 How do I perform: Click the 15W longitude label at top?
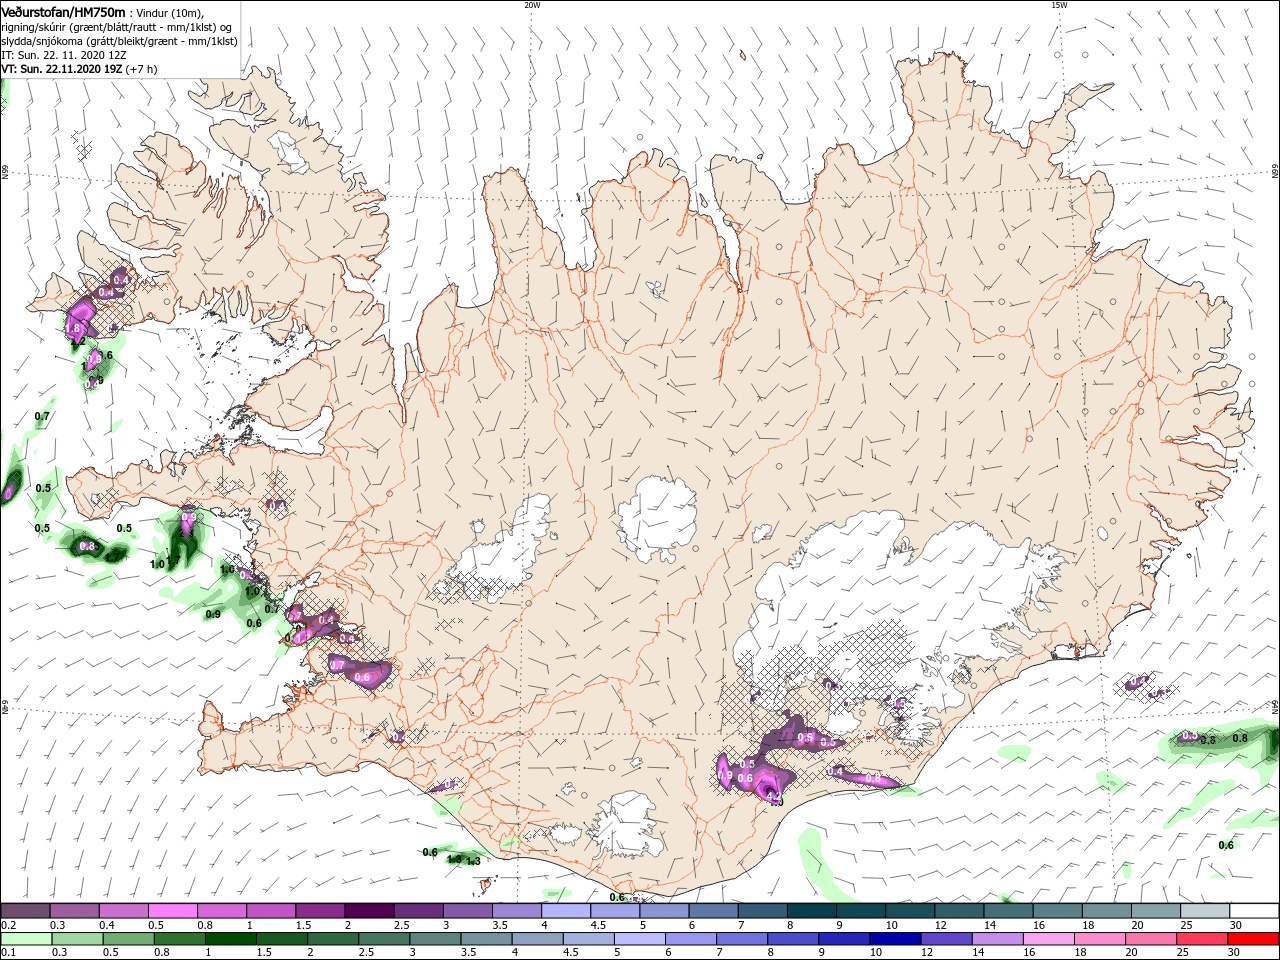pos(1059,5)
